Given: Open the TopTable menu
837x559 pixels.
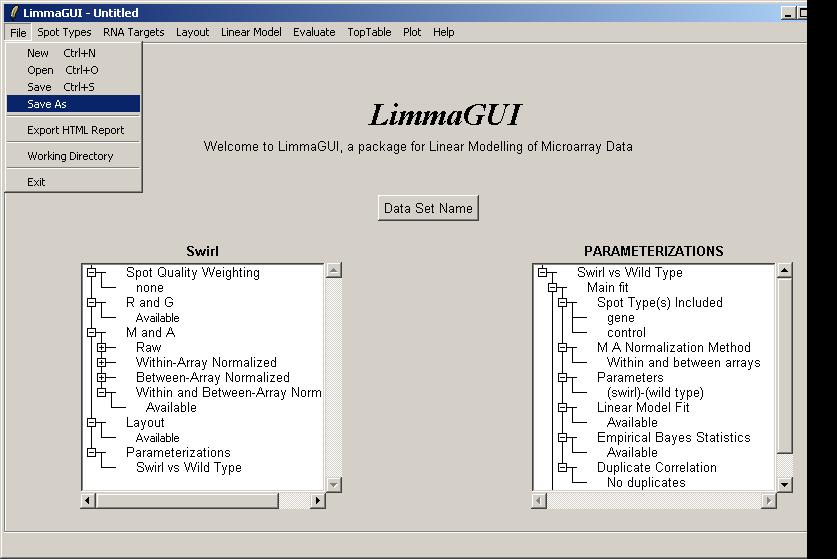Looking at the screenshot, I should pos(369,32).
